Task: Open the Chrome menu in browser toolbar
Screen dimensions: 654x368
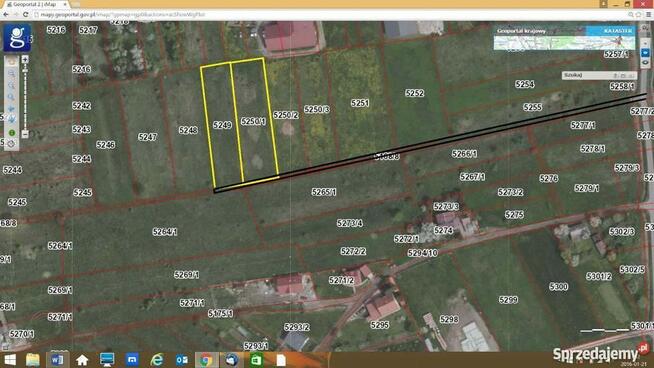Action: click(x=648, y=15)
